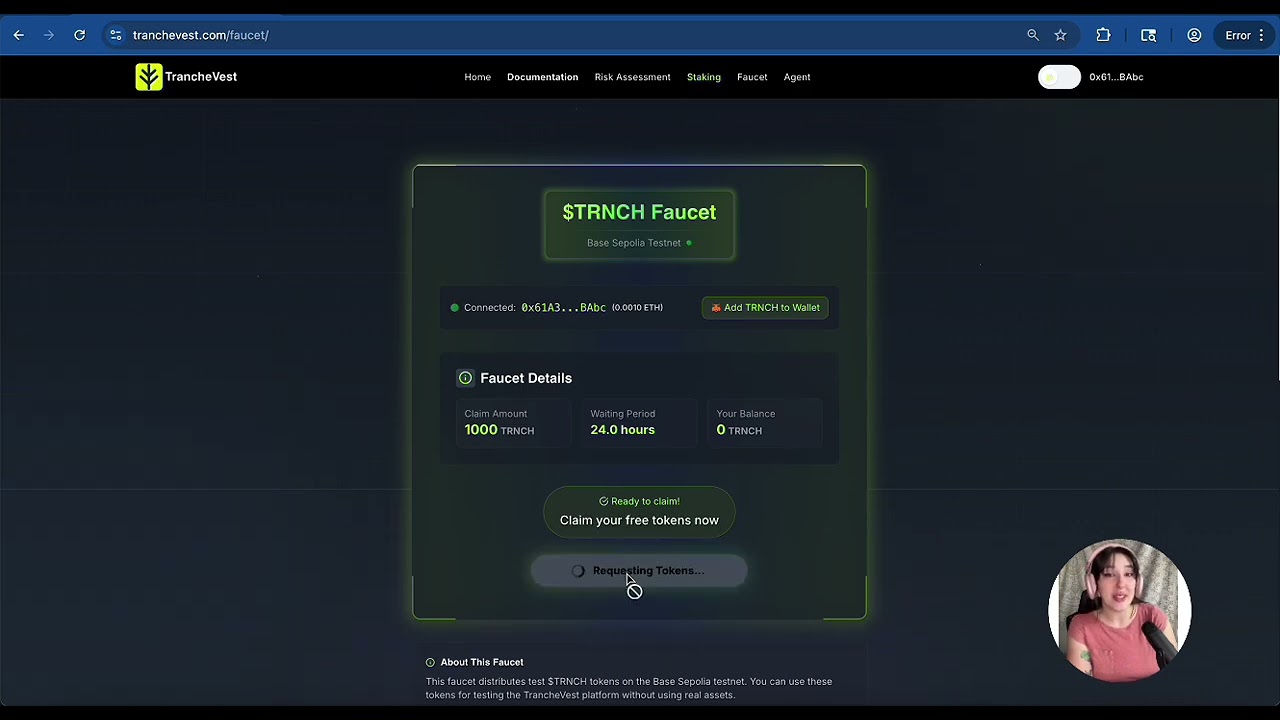Click the Faucet Details info icon
Image resolution: width=1280 pixels, height=720 pixels.
point(465,378)
